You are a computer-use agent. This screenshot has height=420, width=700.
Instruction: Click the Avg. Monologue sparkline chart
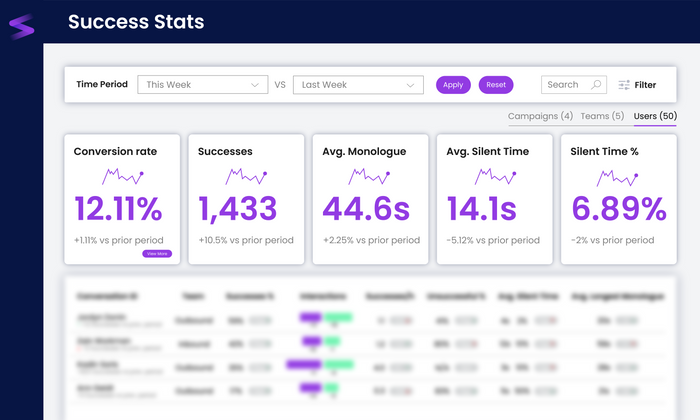(369, 176)
